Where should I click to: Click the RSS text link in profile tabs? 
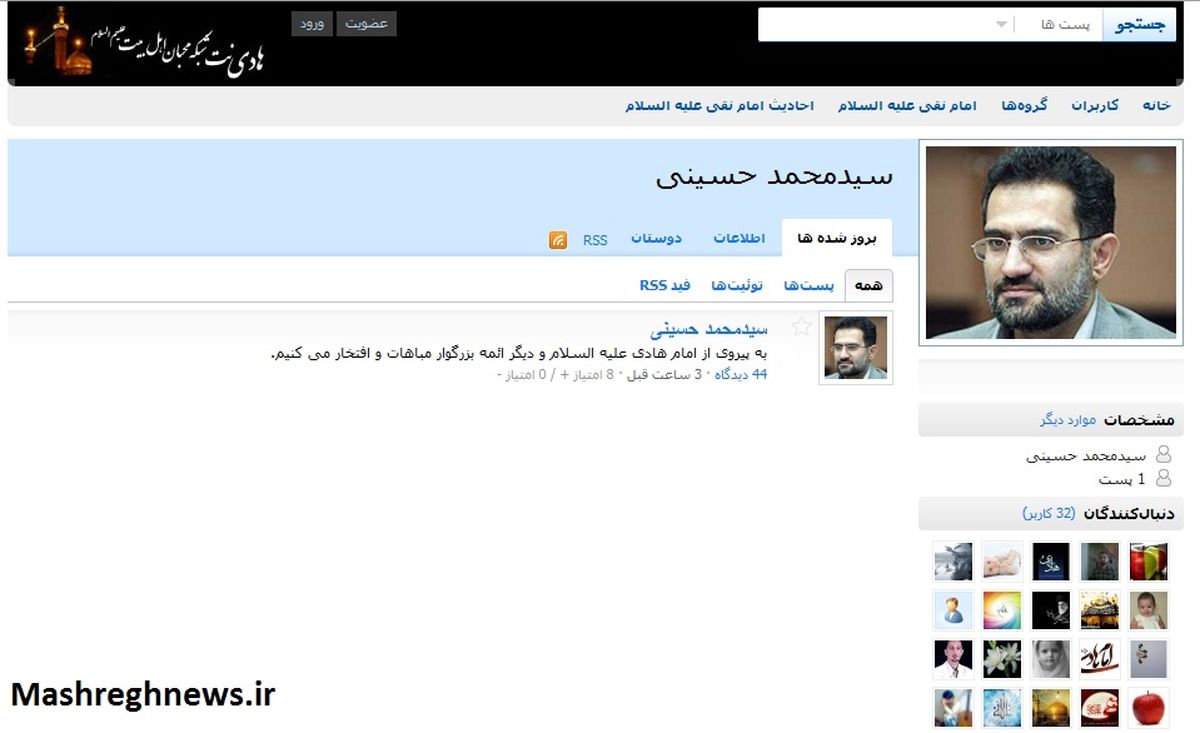point(595,240)
